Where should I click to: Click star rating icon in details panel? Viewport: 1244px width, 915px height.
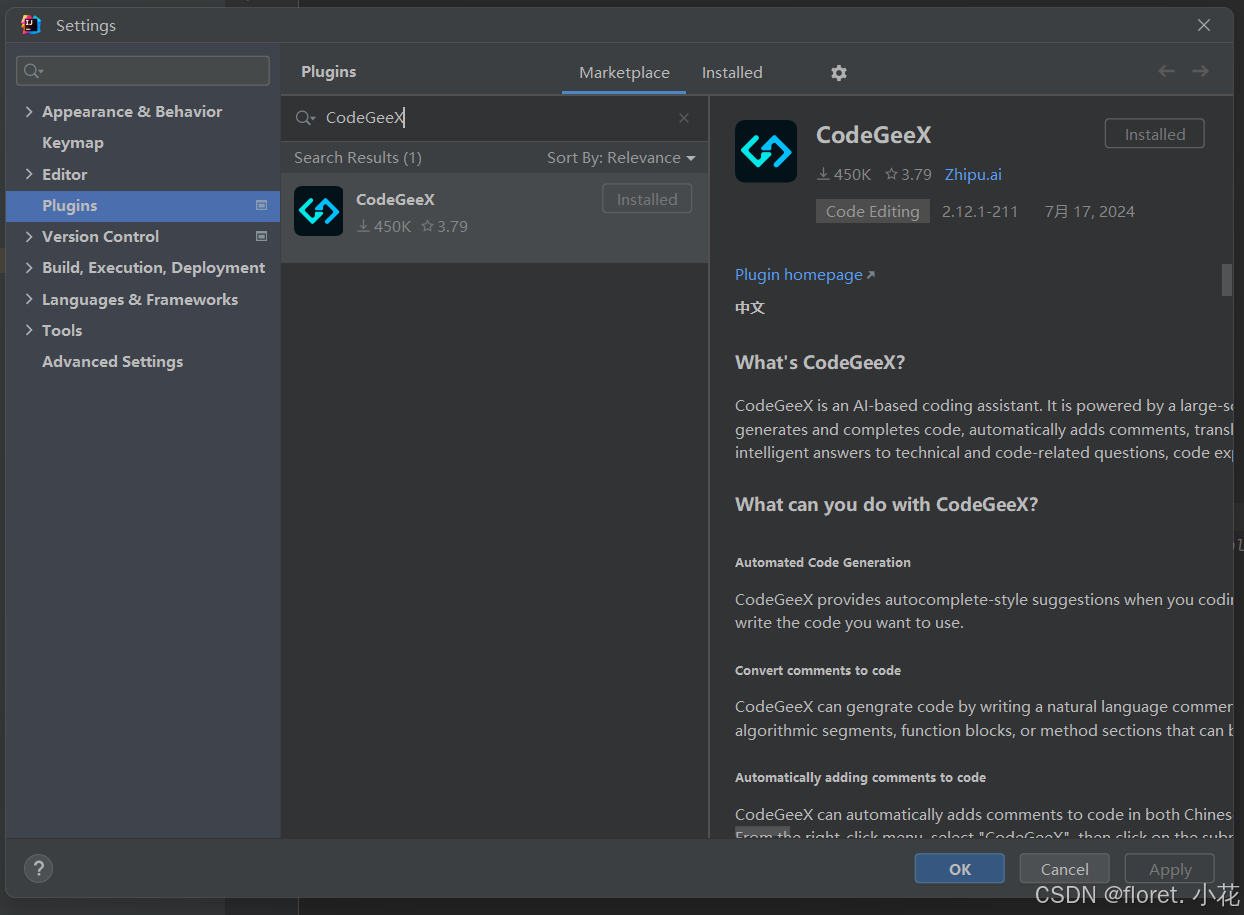(891, 174)
